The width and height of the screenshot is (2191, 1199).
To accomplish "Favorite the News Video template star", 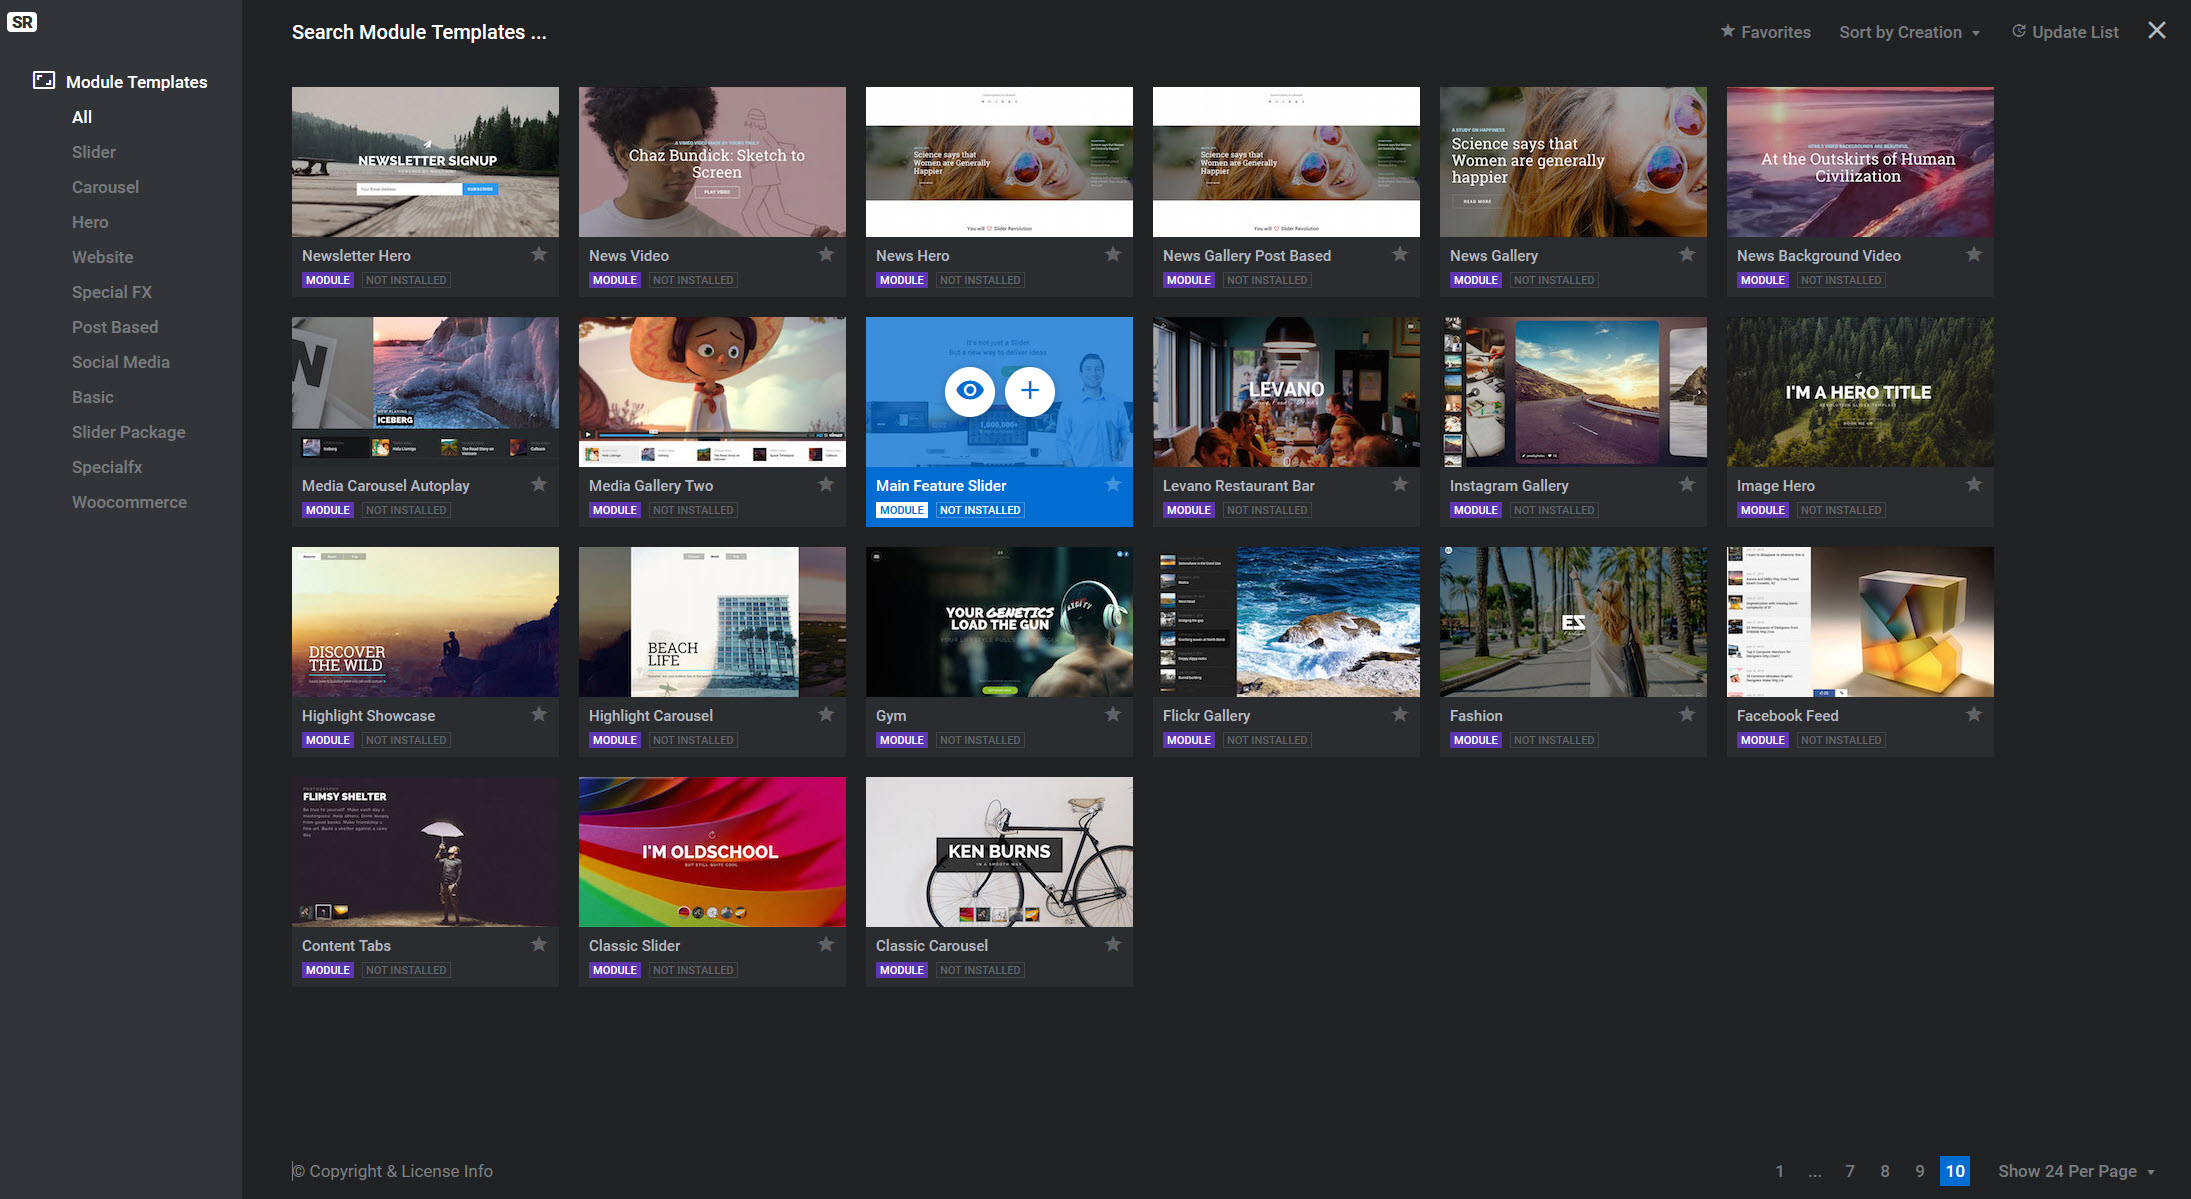I will pos(826,255).
